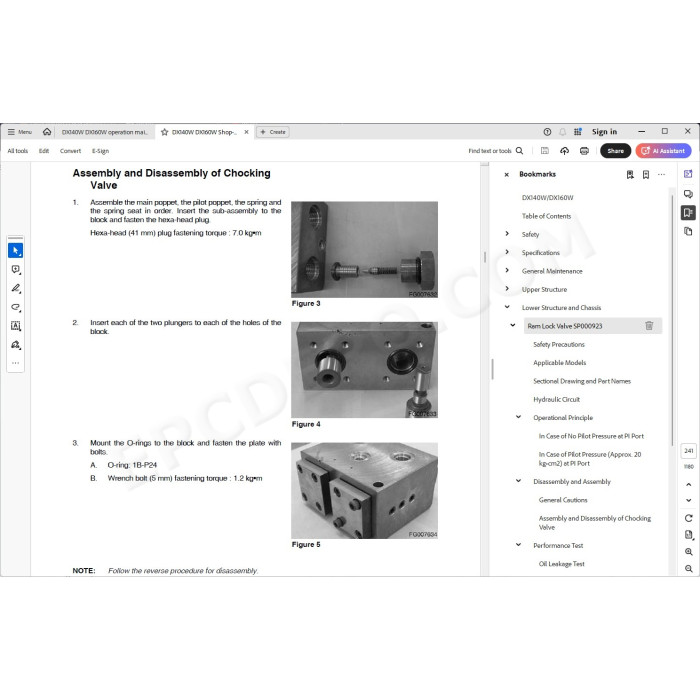Click the rotate view icon
This screenshot has height=700, width=700.
click(x=688, y=518)
